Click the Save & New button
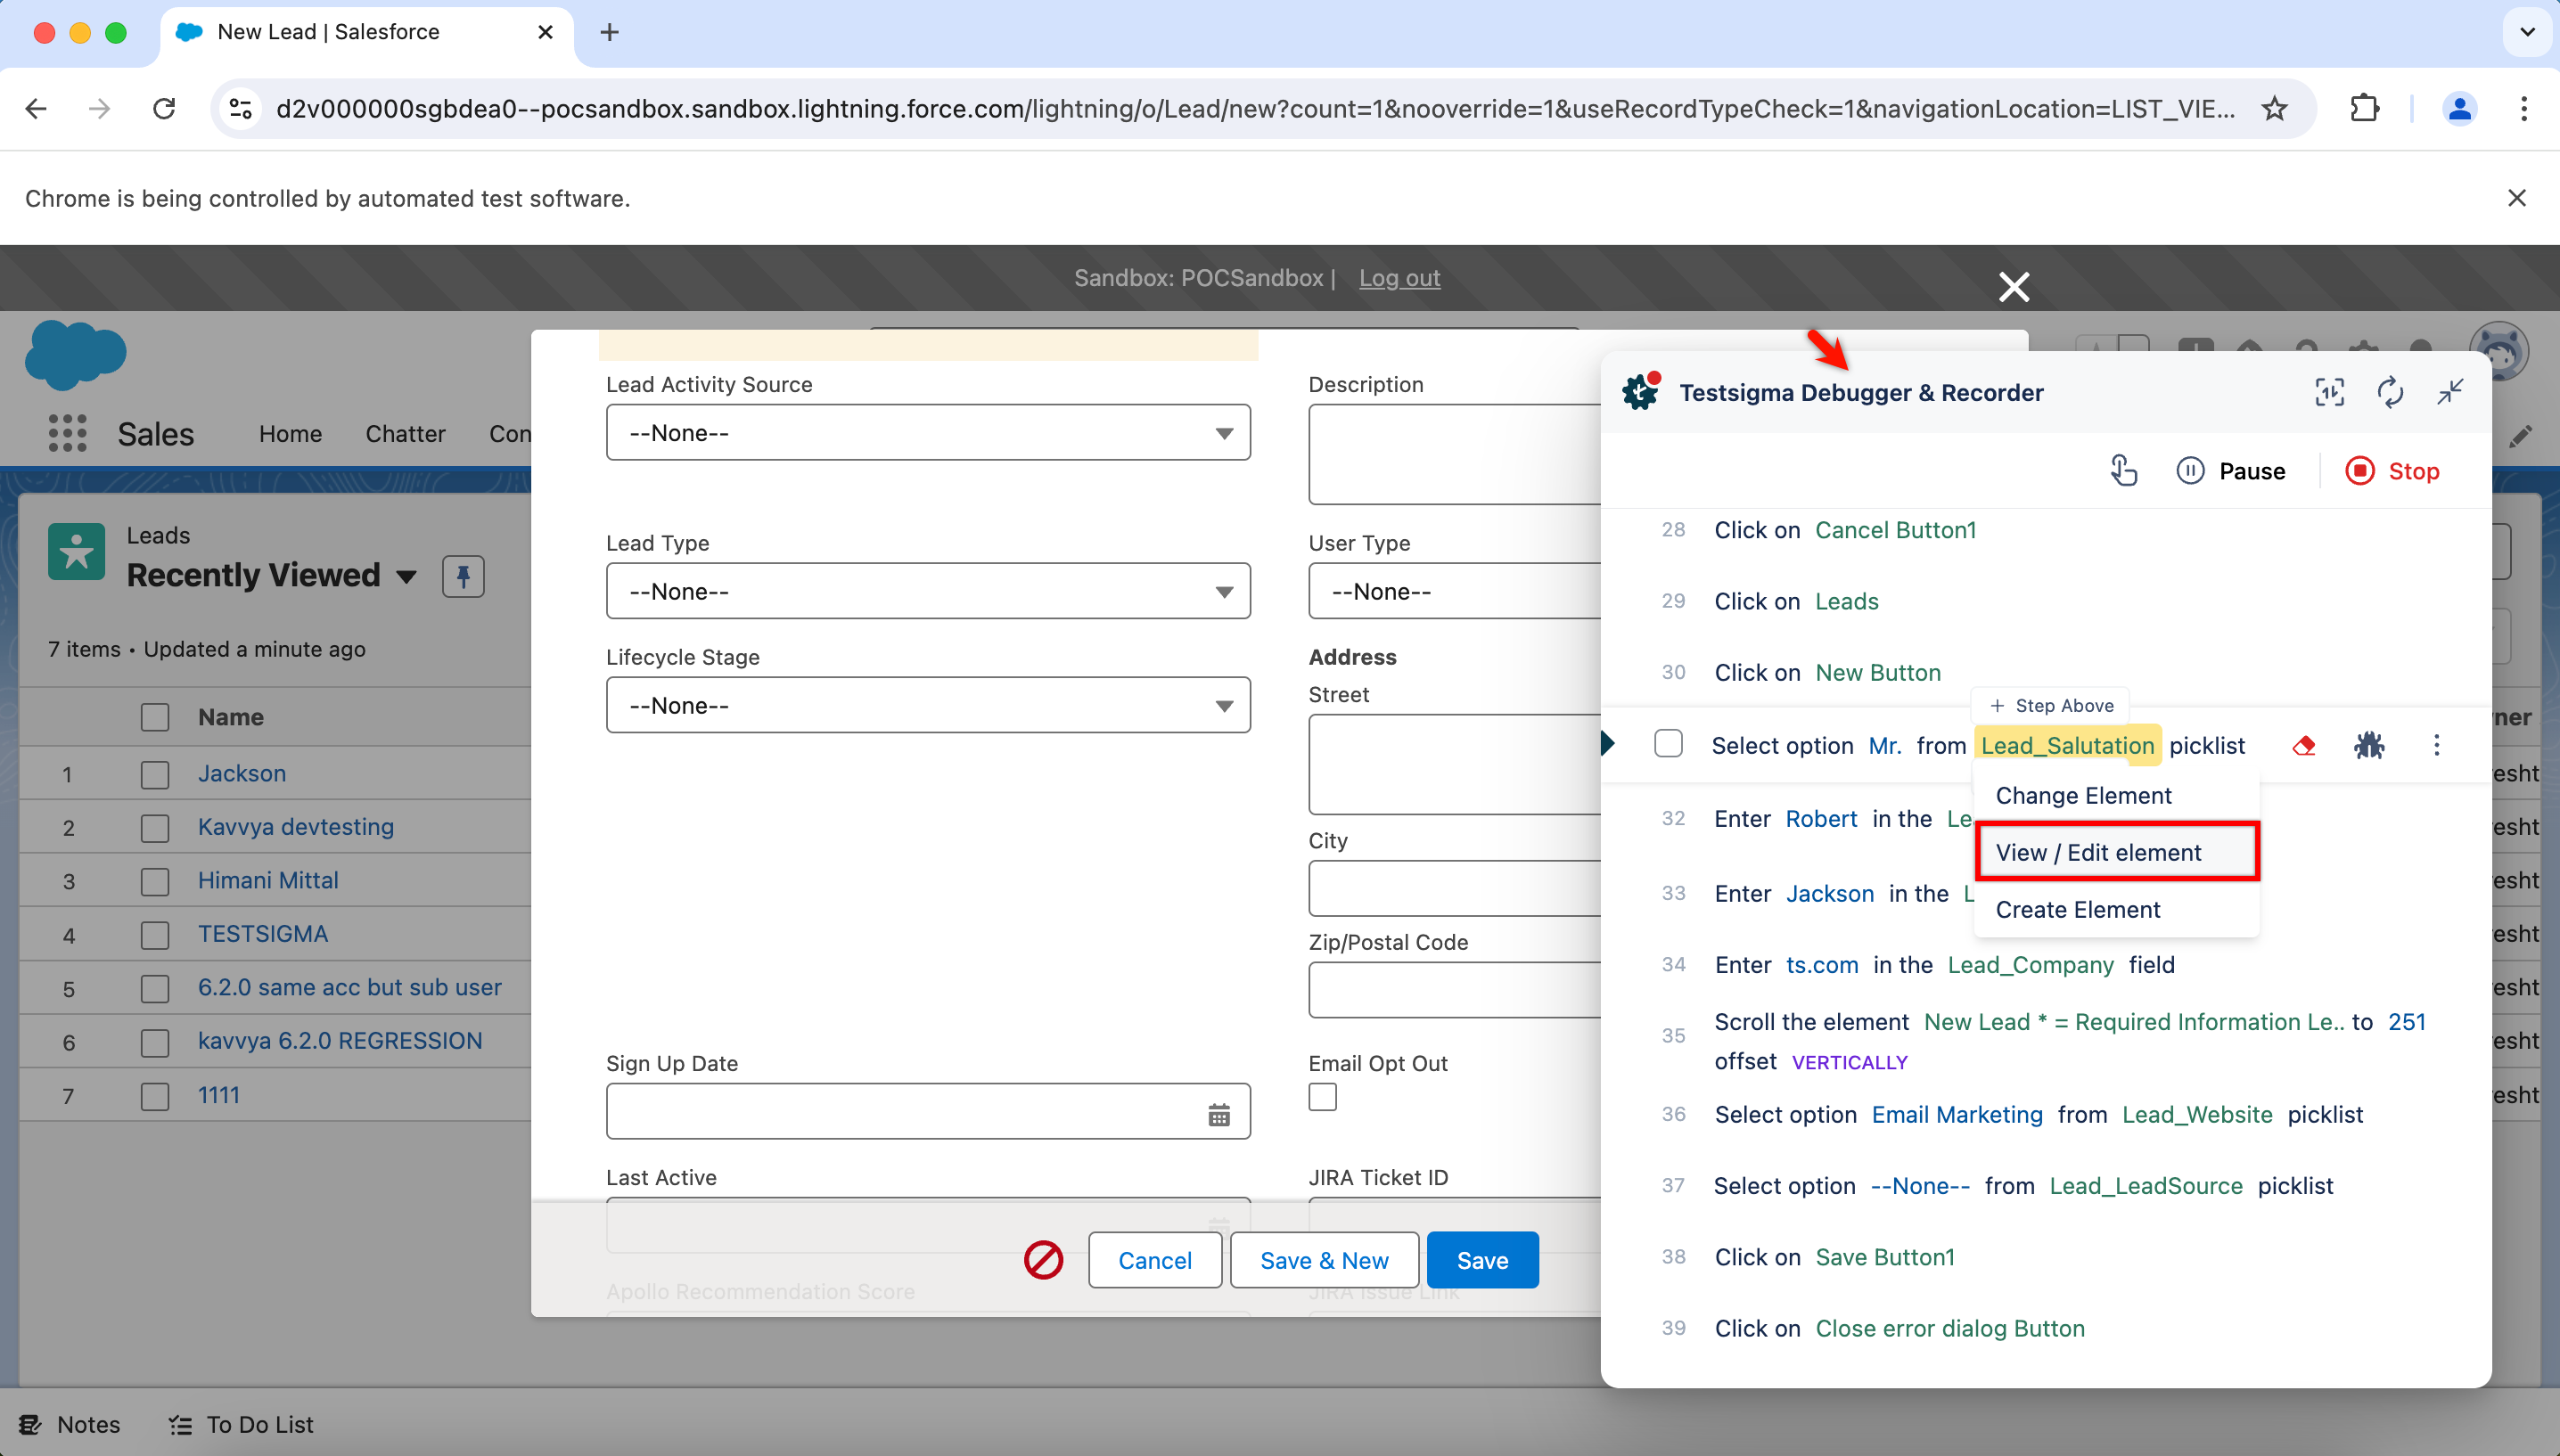This screenshot has height=1456, width=2560. pos(1323,1260)
